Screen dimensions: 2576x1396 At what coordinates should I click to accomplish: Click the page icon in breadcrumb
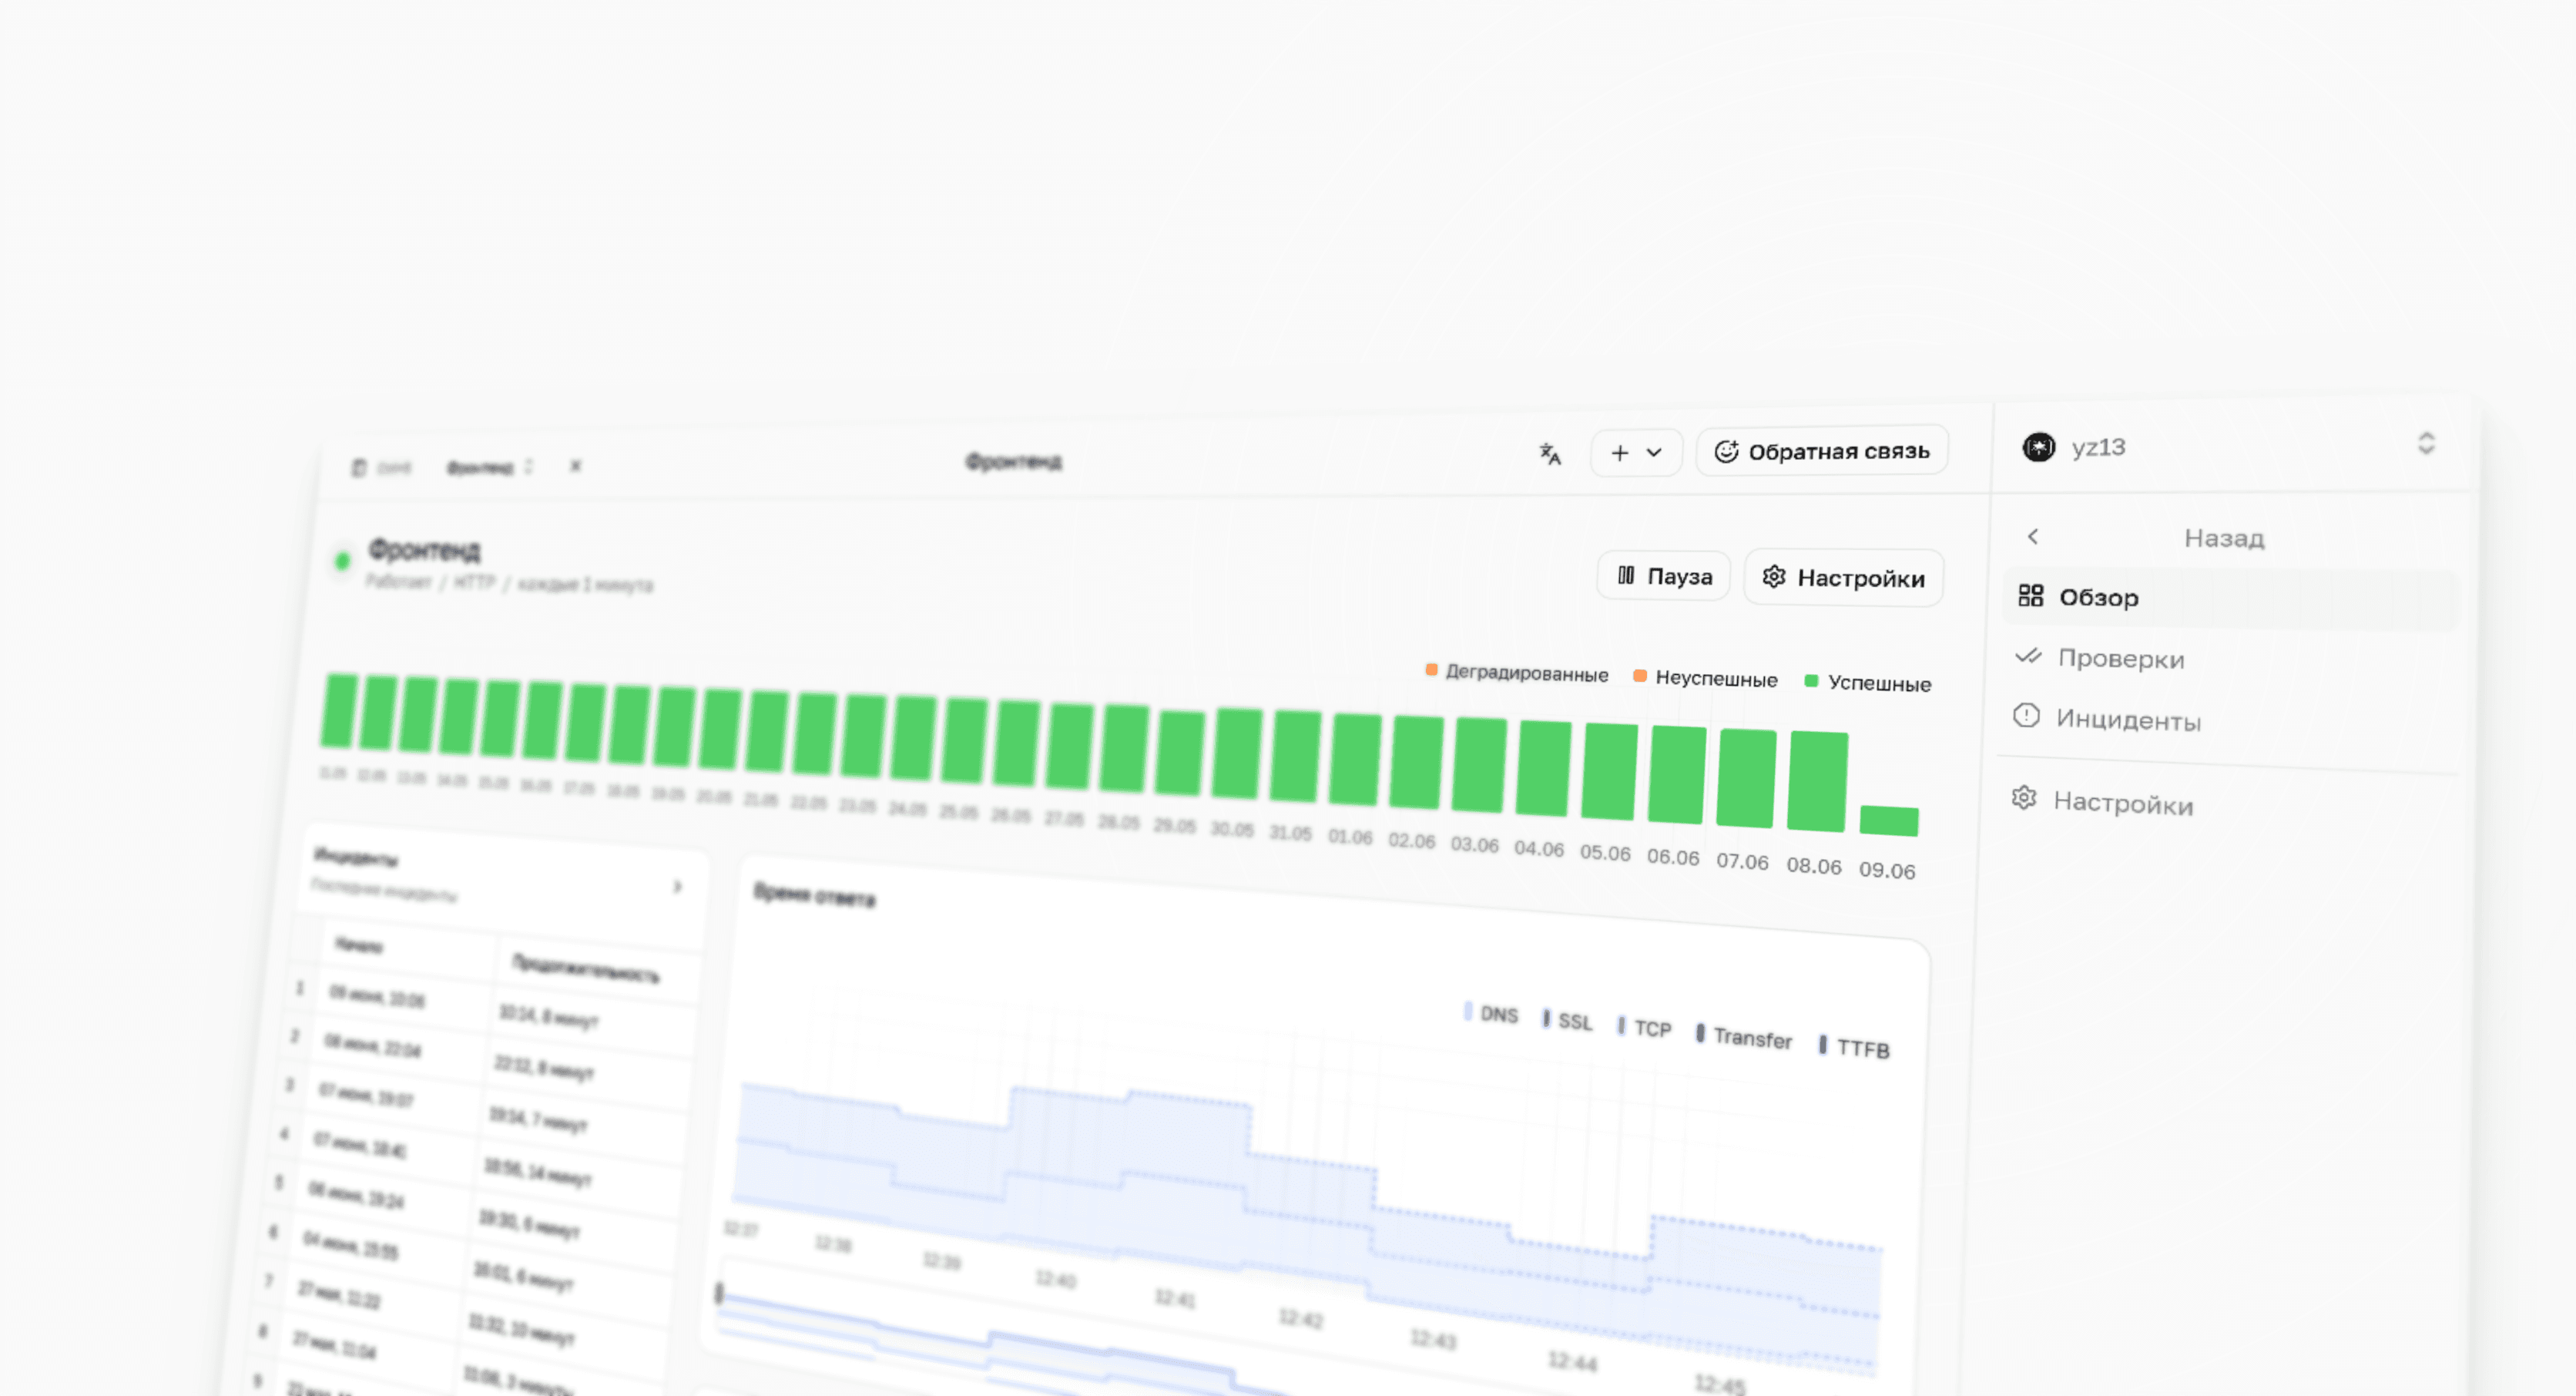click(x=358, y=467)
